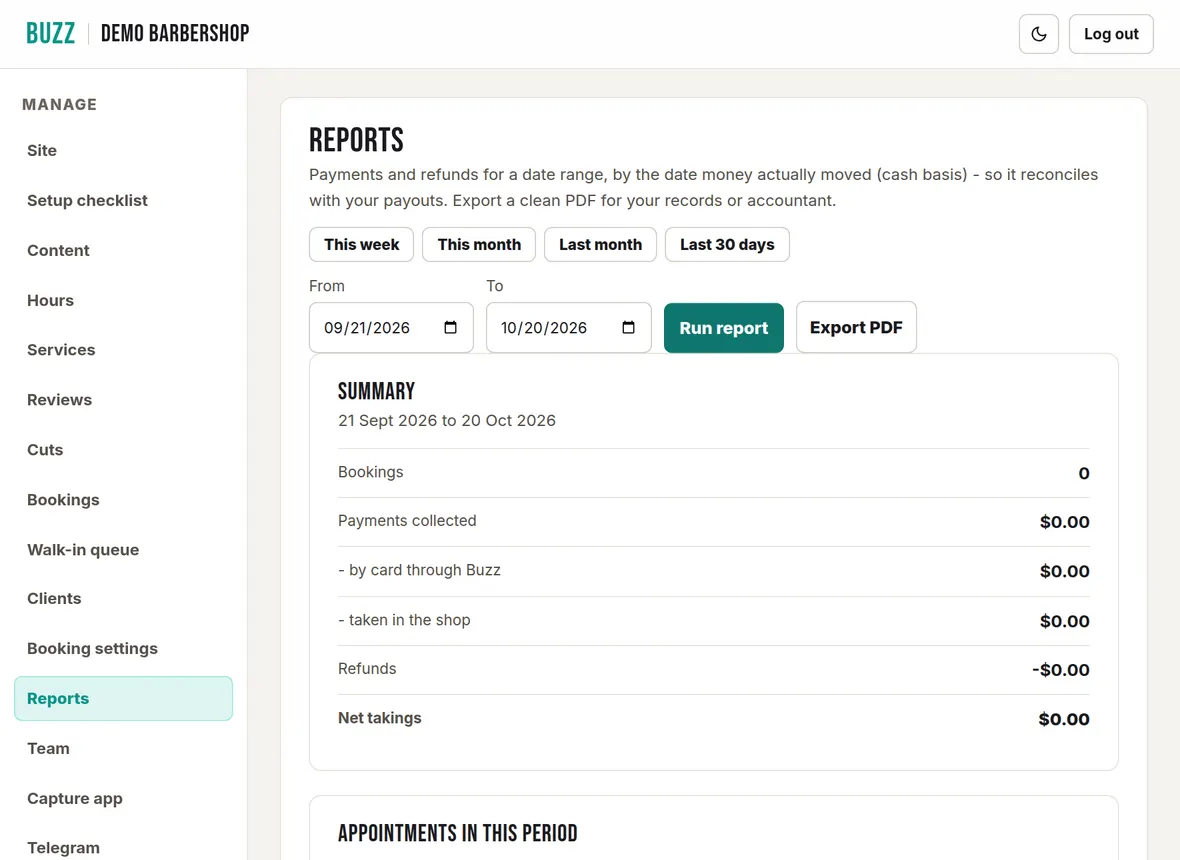Click the Refunds label
The image size is (1180, 860).
(366, 669)
